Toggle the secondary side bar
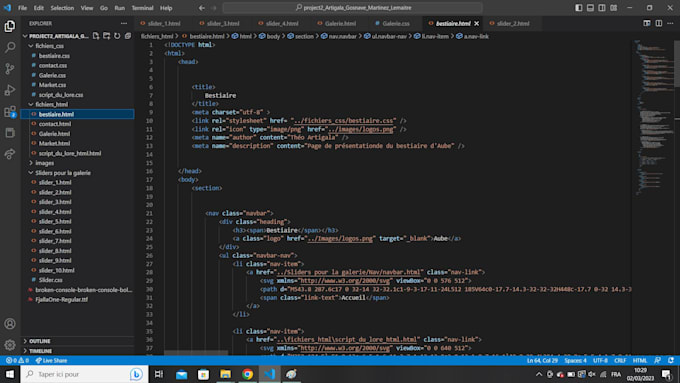 [x=602, y=8]
